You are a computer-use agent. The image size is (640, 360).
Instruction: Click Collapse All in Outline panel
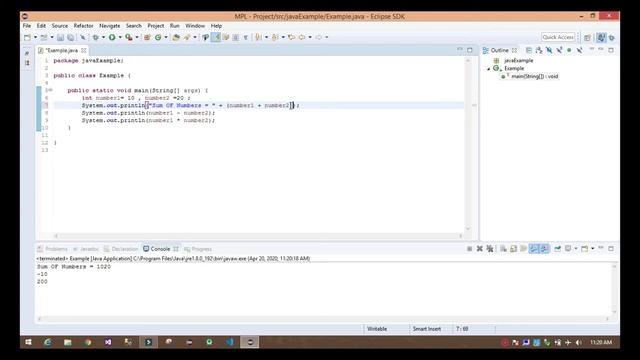point(529,50)
